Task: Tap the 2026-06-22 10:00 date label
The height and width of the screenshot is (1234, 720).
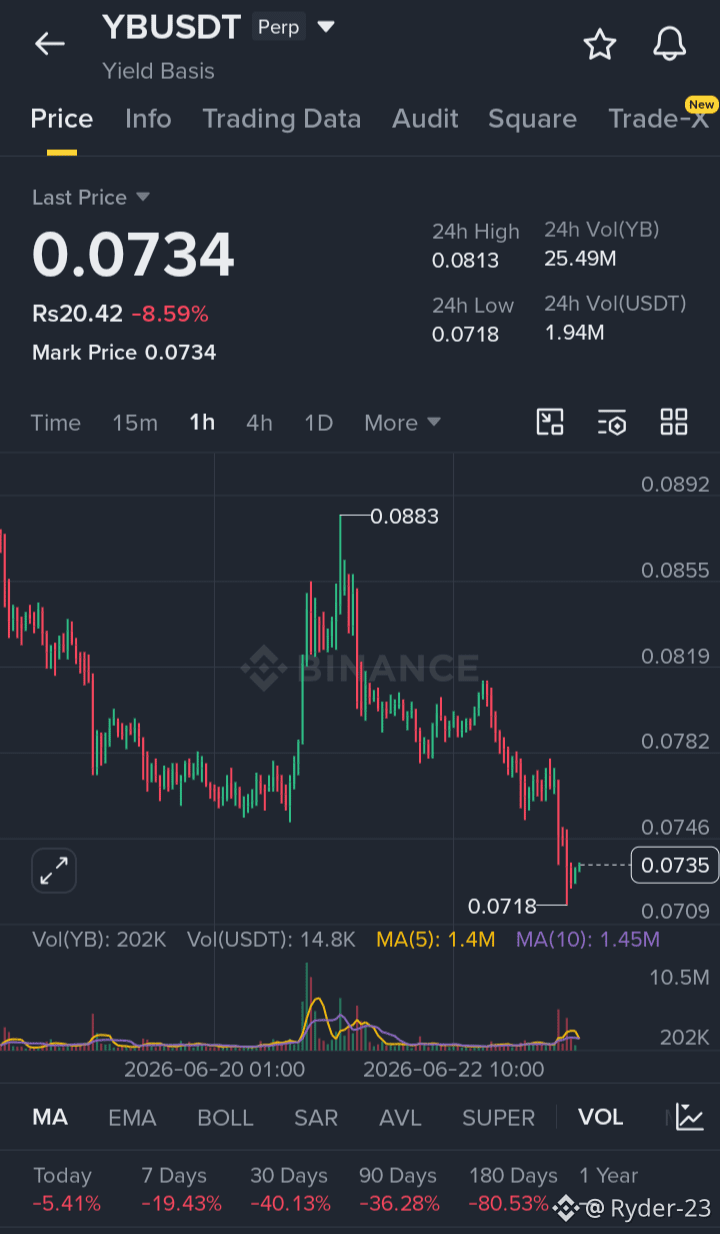Action: click(454, 1069)
